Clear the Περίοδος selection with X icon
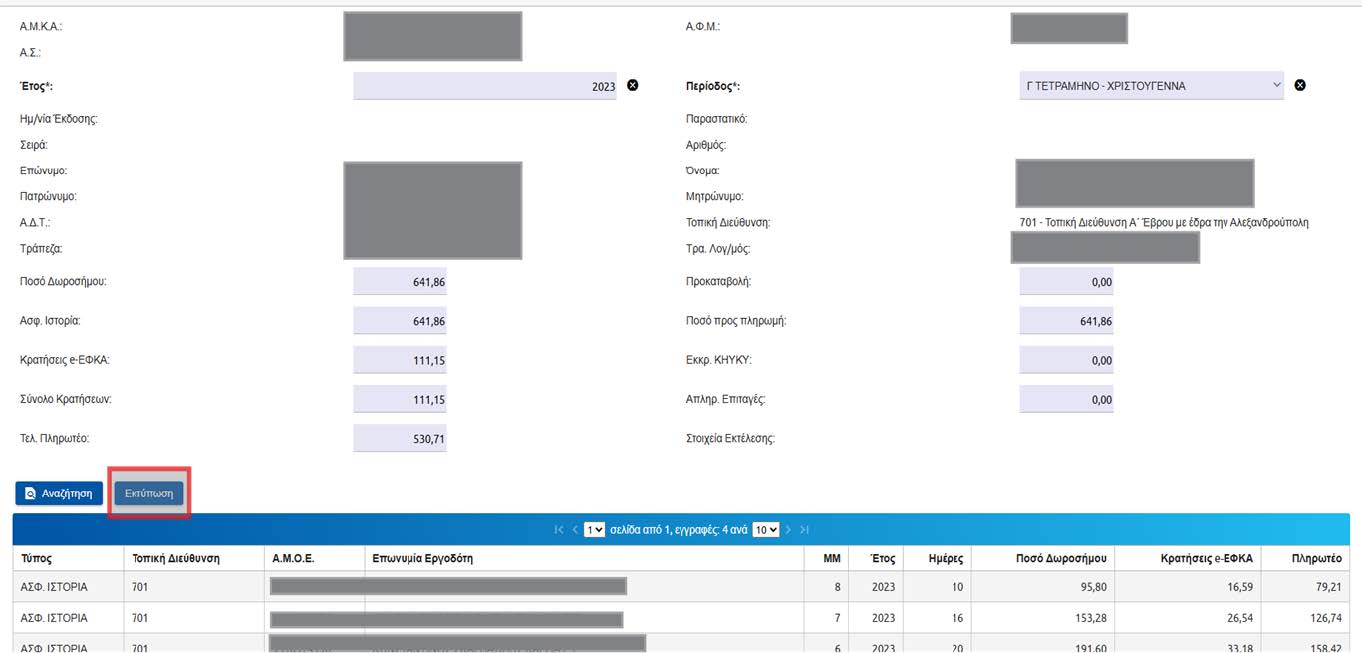The height and width of the screenshot is (653, 1362). (1300, 86)
